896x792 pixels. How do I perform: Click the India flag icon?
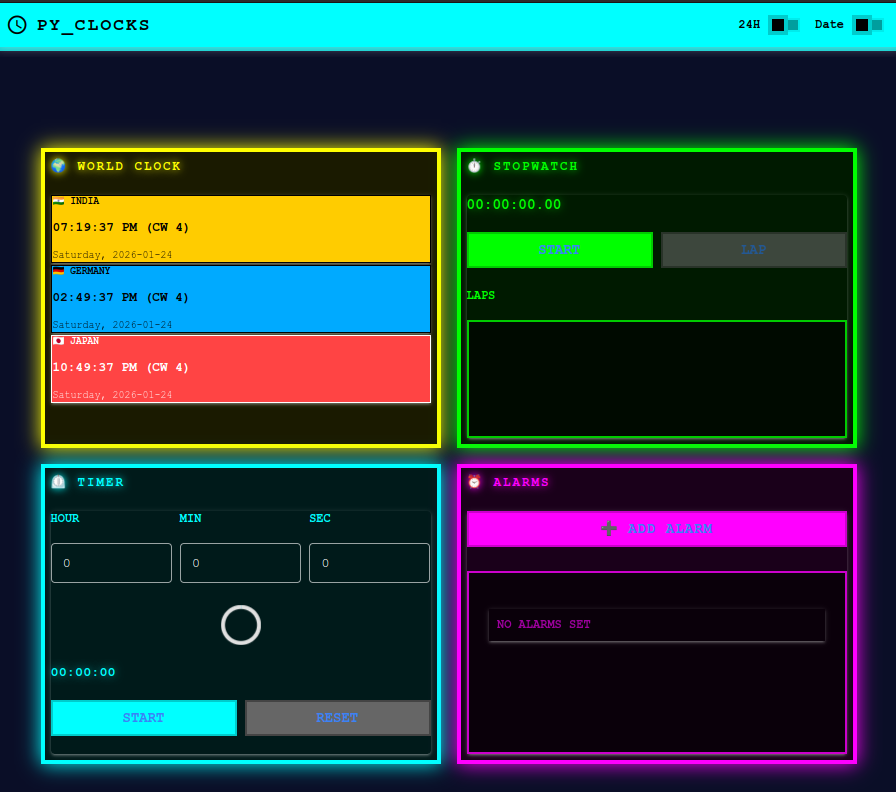pyautogui.click(x=61, y=200)
